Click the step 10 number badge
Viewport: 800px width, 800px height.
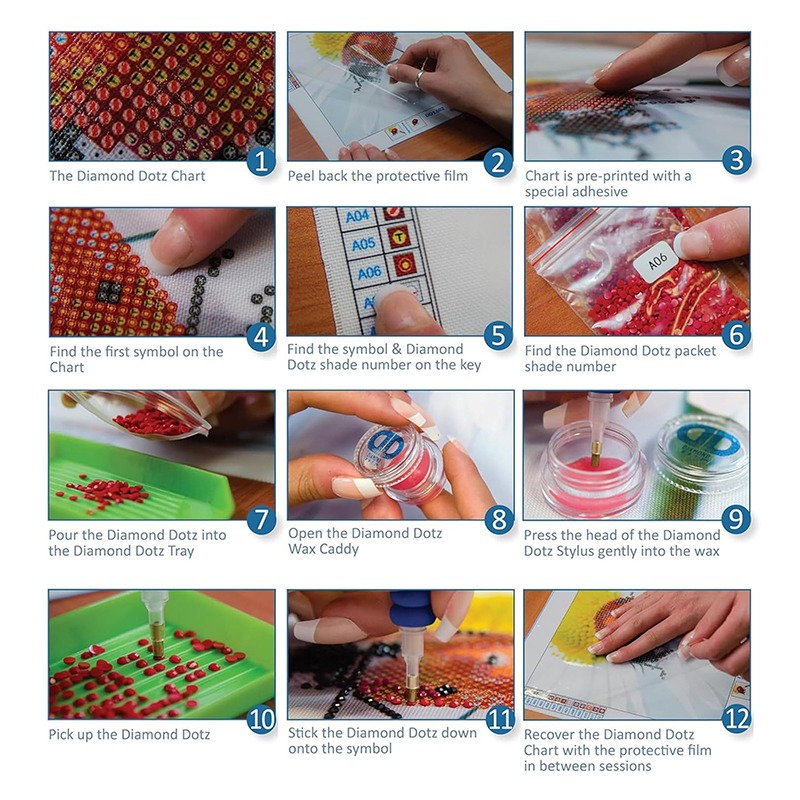(261, 719)
